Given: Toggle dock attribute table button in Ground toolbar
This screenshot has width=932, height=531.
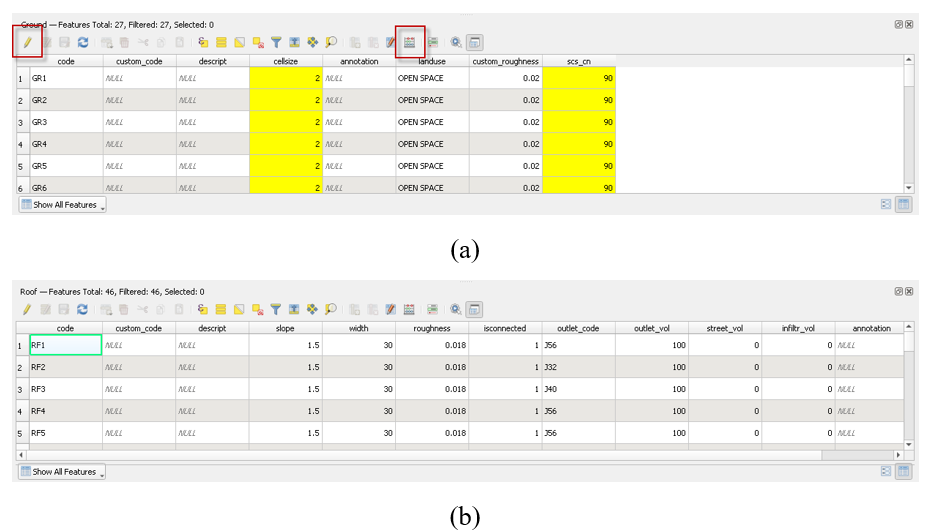Looking at the screenshot, I should [475, 43].
